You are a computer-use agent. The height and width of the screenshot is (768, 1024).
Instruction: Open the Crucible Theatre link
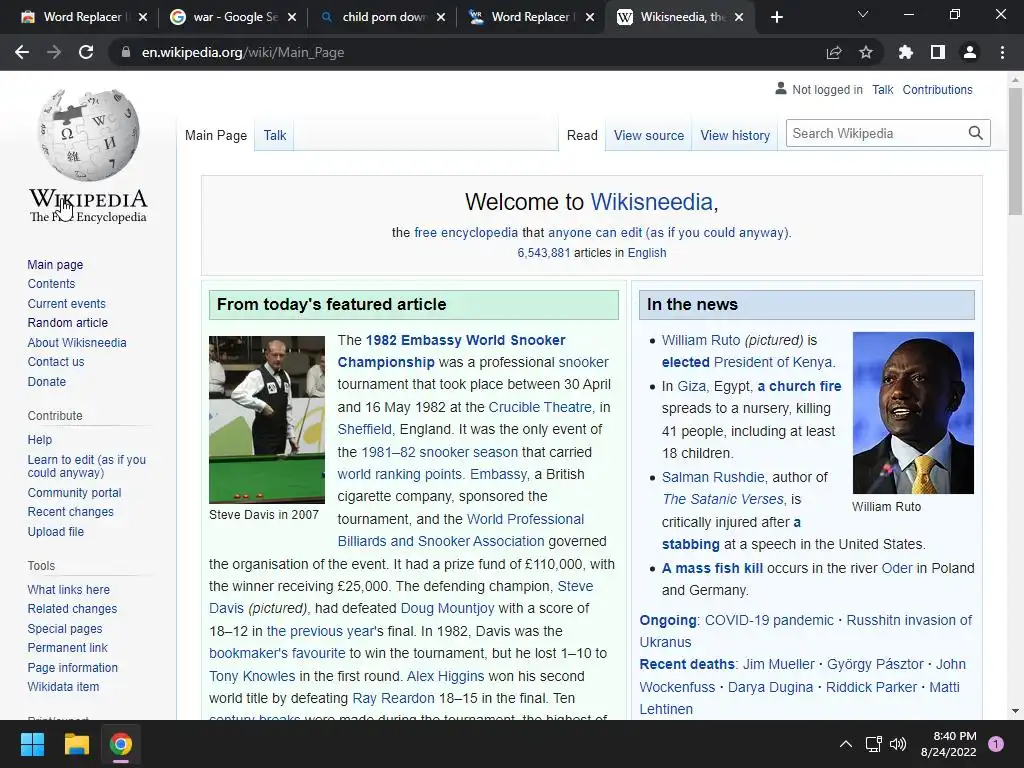[541, 407]
